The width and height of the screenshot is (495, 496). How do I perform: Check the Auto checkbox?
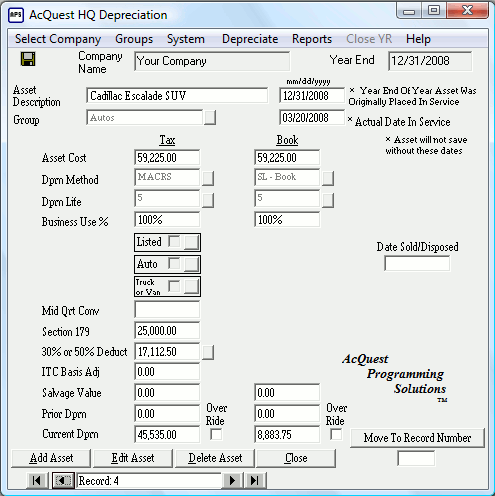click(x=174, y=263)
